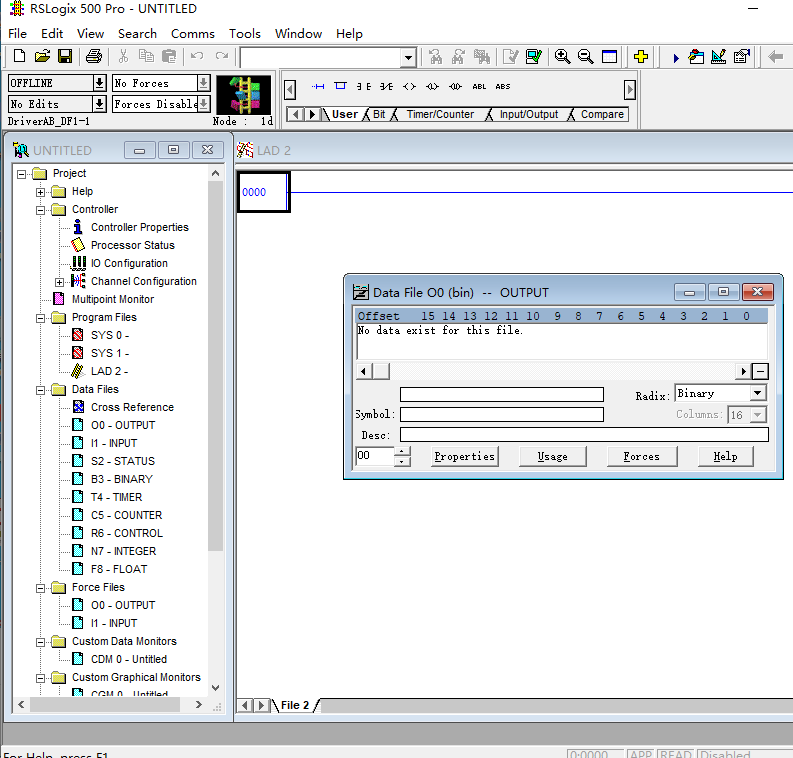Click the Print toolbar icon
This screenshot has height=758, width=793.
point(93,57)
